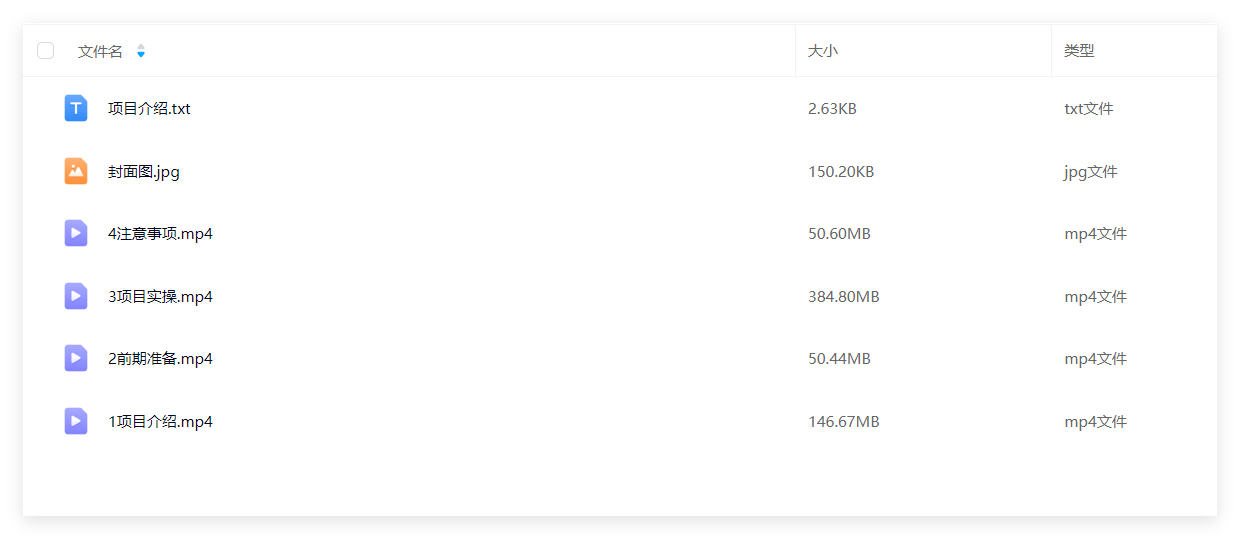
Task: Click the image icon for 封面图.jpg
Action: [76, 171]
